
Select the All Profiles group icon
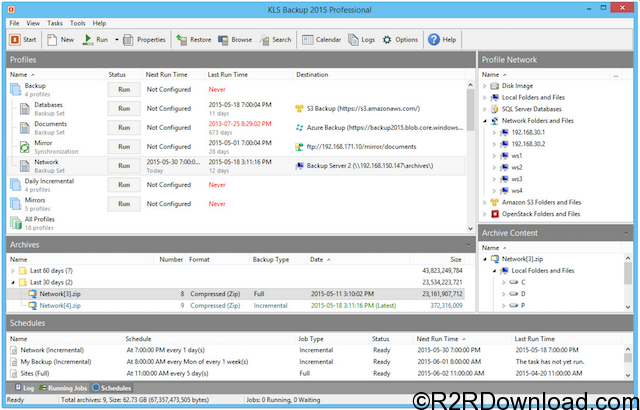pos(16,223)
